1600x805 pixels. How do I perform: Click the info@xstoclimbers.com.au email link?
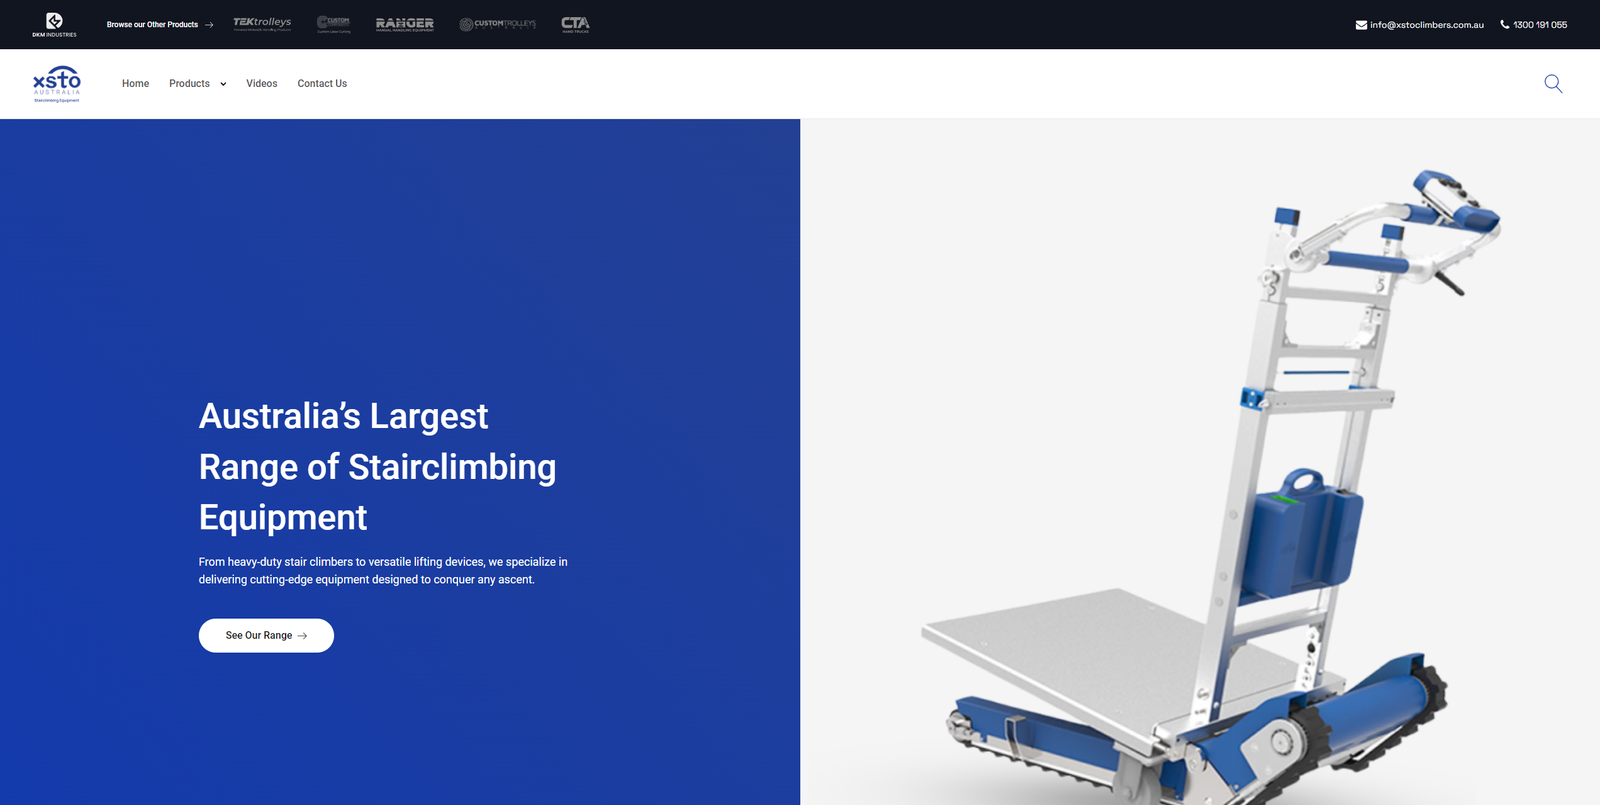pyautogui.click(x=1426, y=25)
